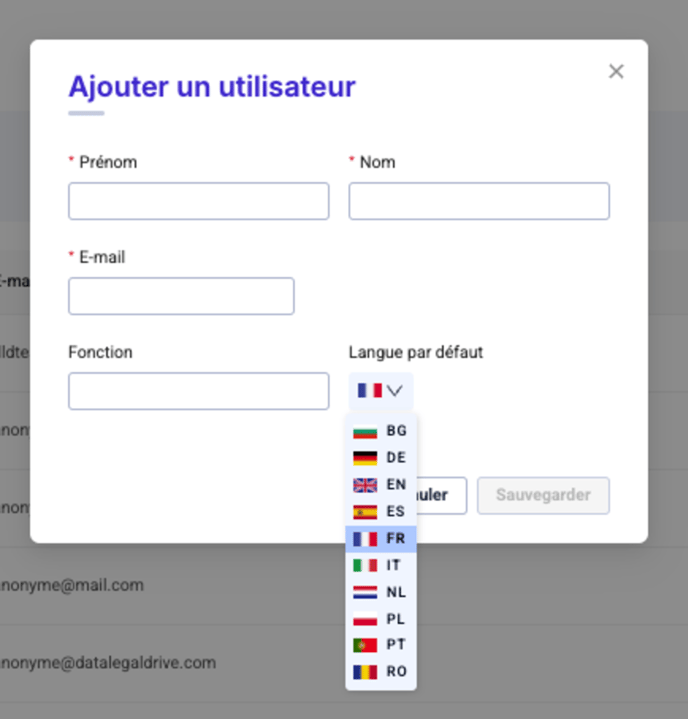
Task: Collapse the default language dropdown chevron
Action: coord(394,390)
